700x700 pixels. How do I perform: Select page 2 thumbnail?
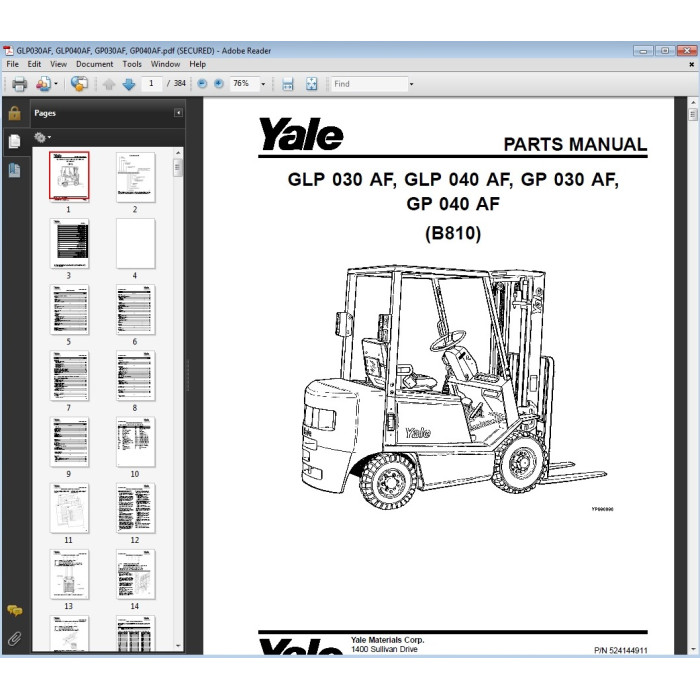tap(135, 177)
